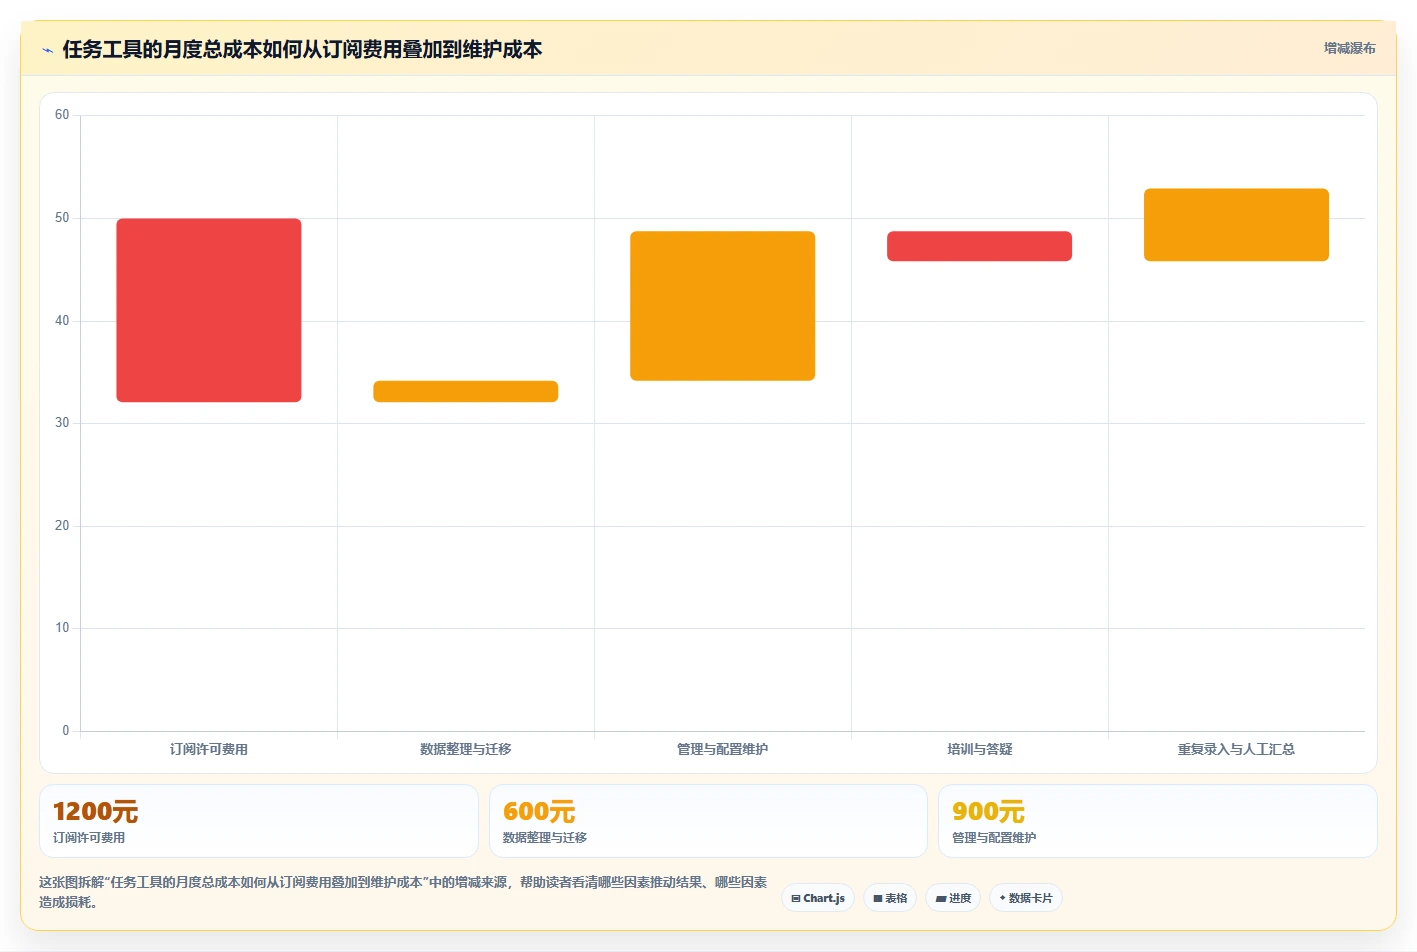1417x952 pixels.
Task: Click the 表格 chip
Action: point(890,898)
